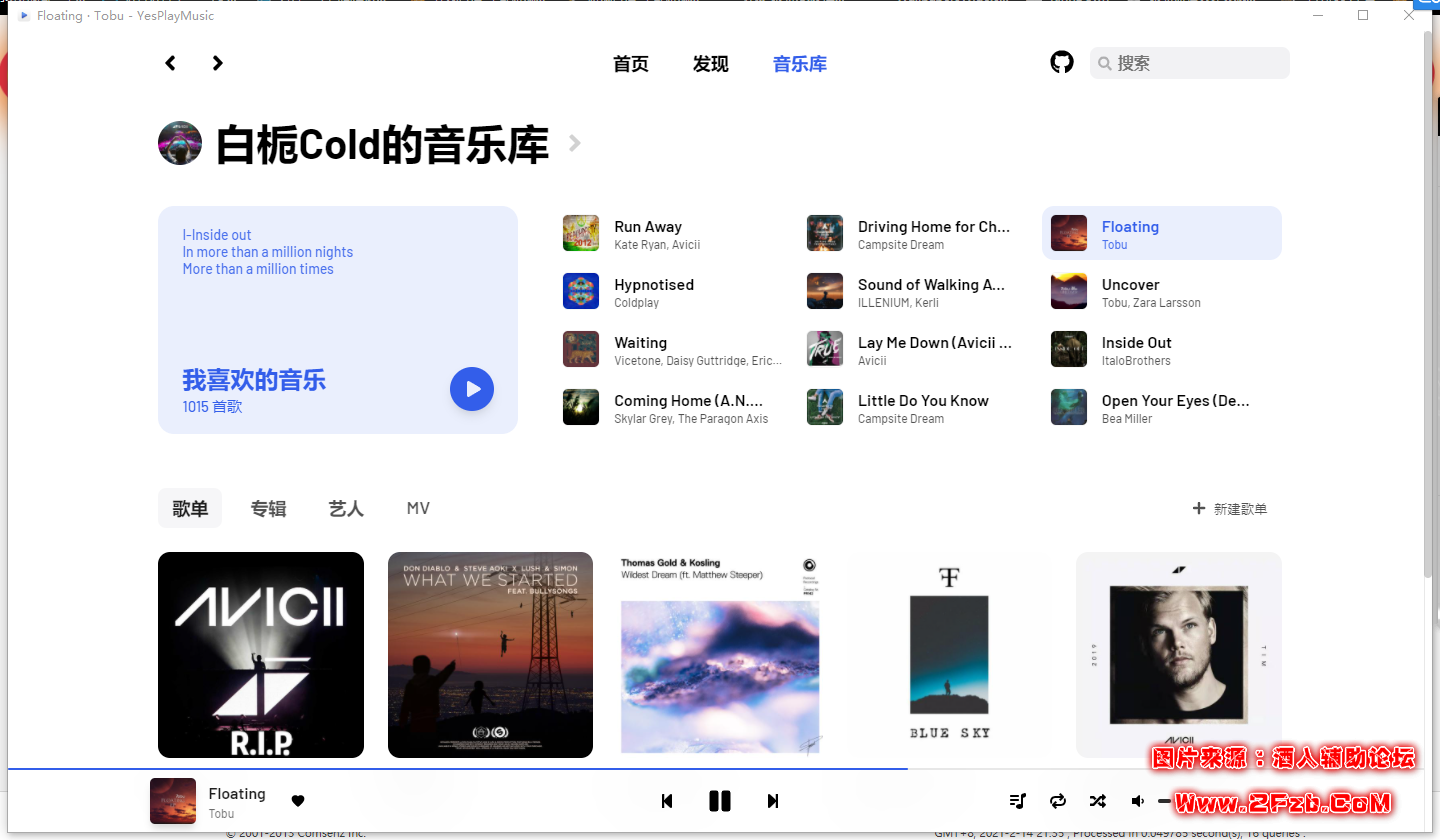Open the play queue icon
This screenshot has width=1440, height=840.
pyautogui.click(x=1017, y=800)
